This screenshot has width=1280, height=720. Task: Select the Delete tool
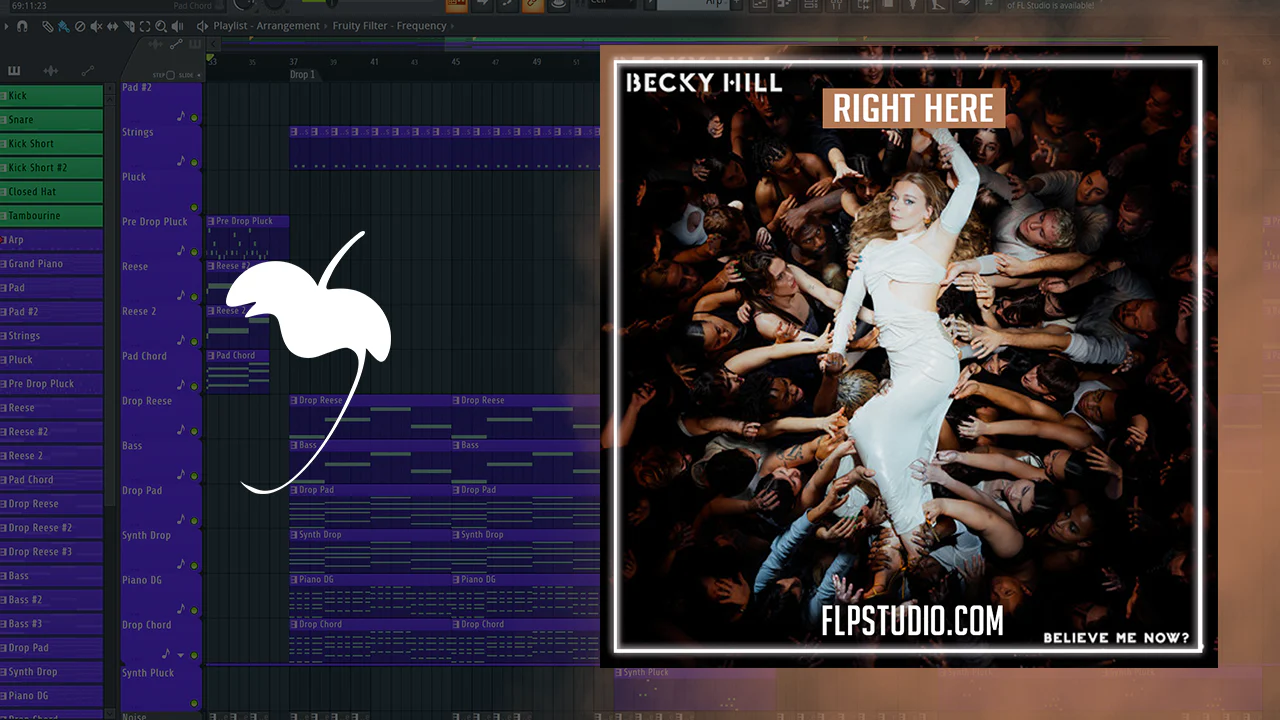(x=80, y=26)
